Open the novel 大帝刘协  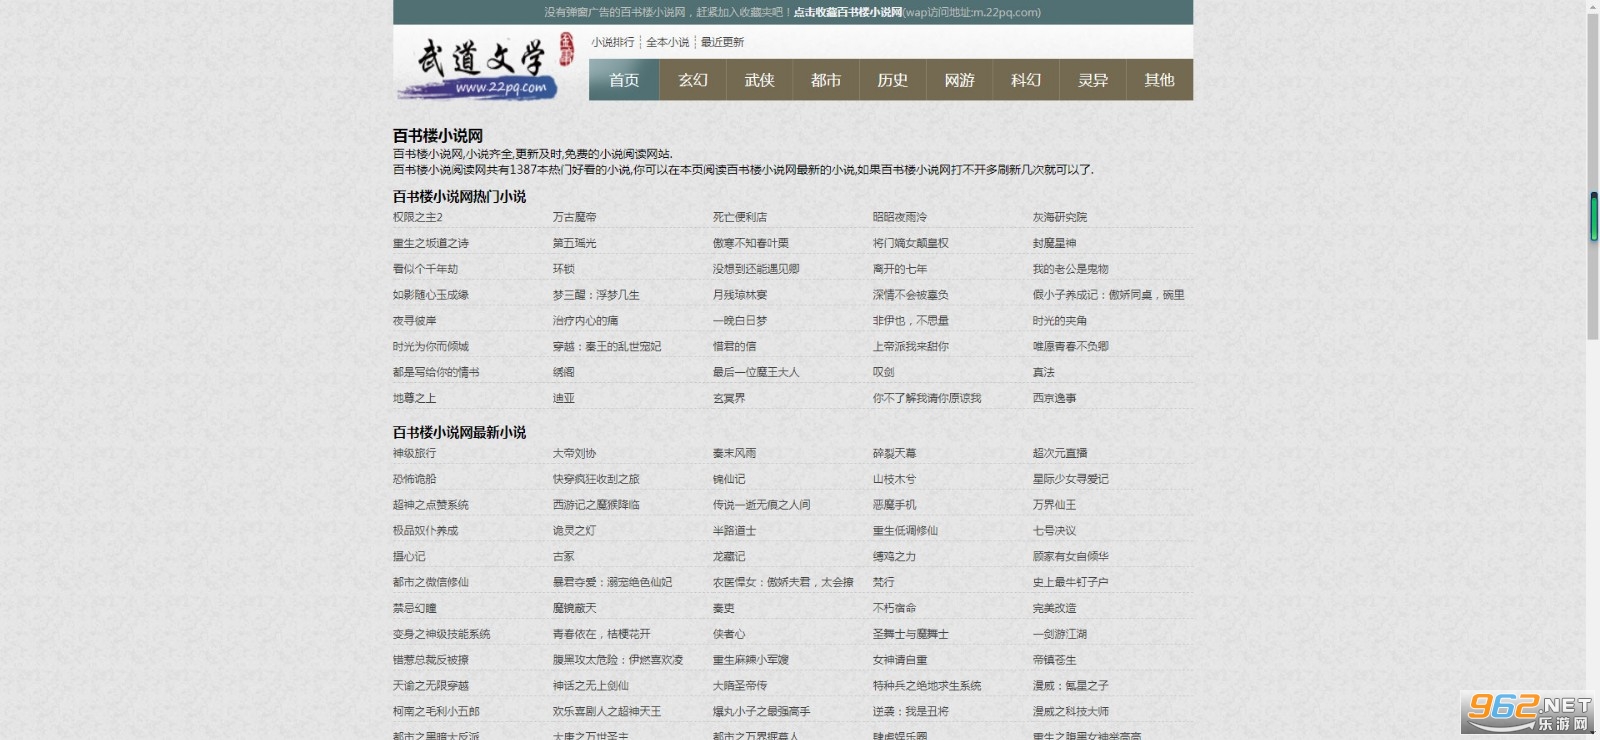(575, 453)
